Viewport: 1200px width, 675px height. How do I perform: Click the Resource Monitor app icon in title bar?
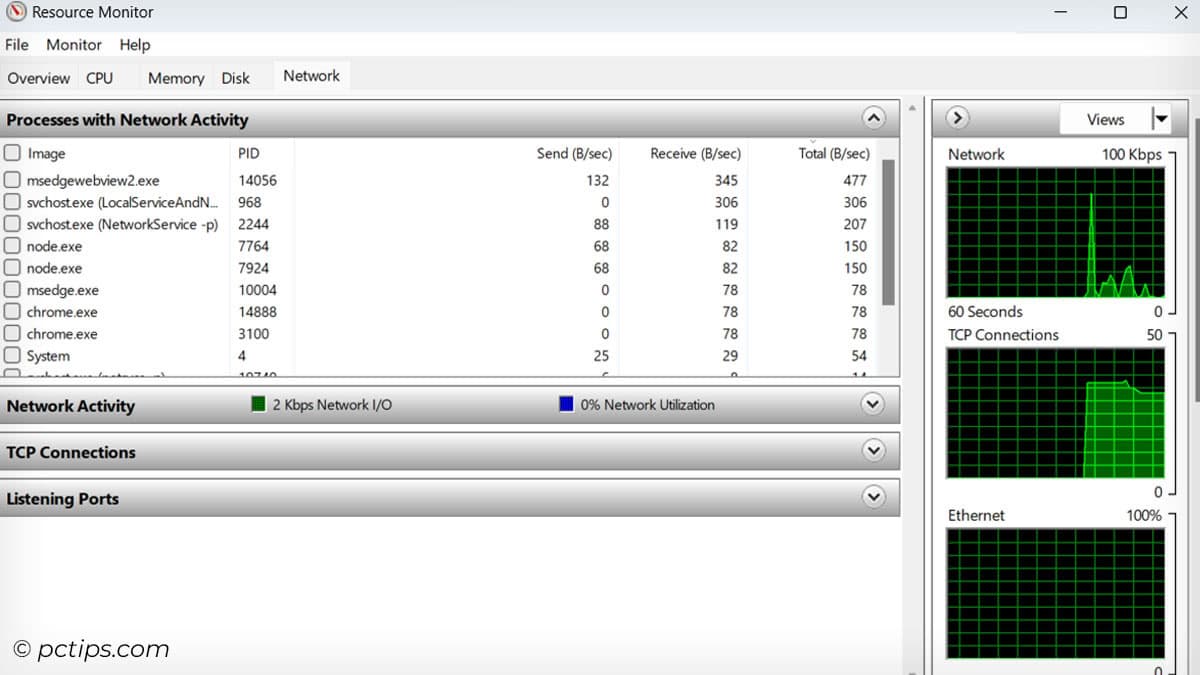16,13
